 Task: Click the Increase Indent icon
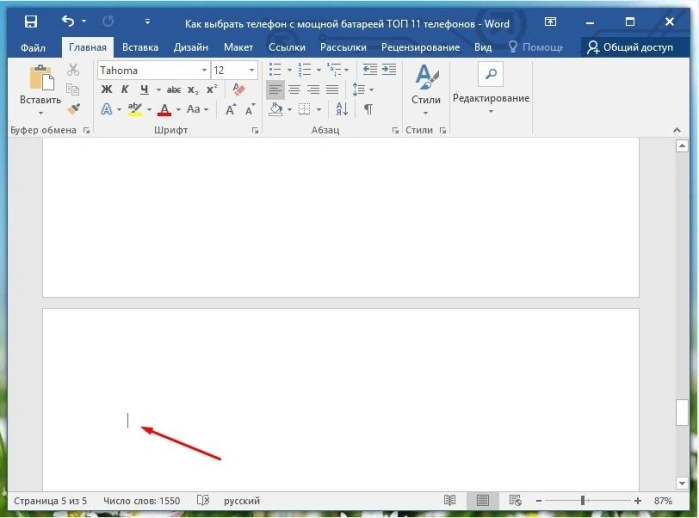[389, 70]
